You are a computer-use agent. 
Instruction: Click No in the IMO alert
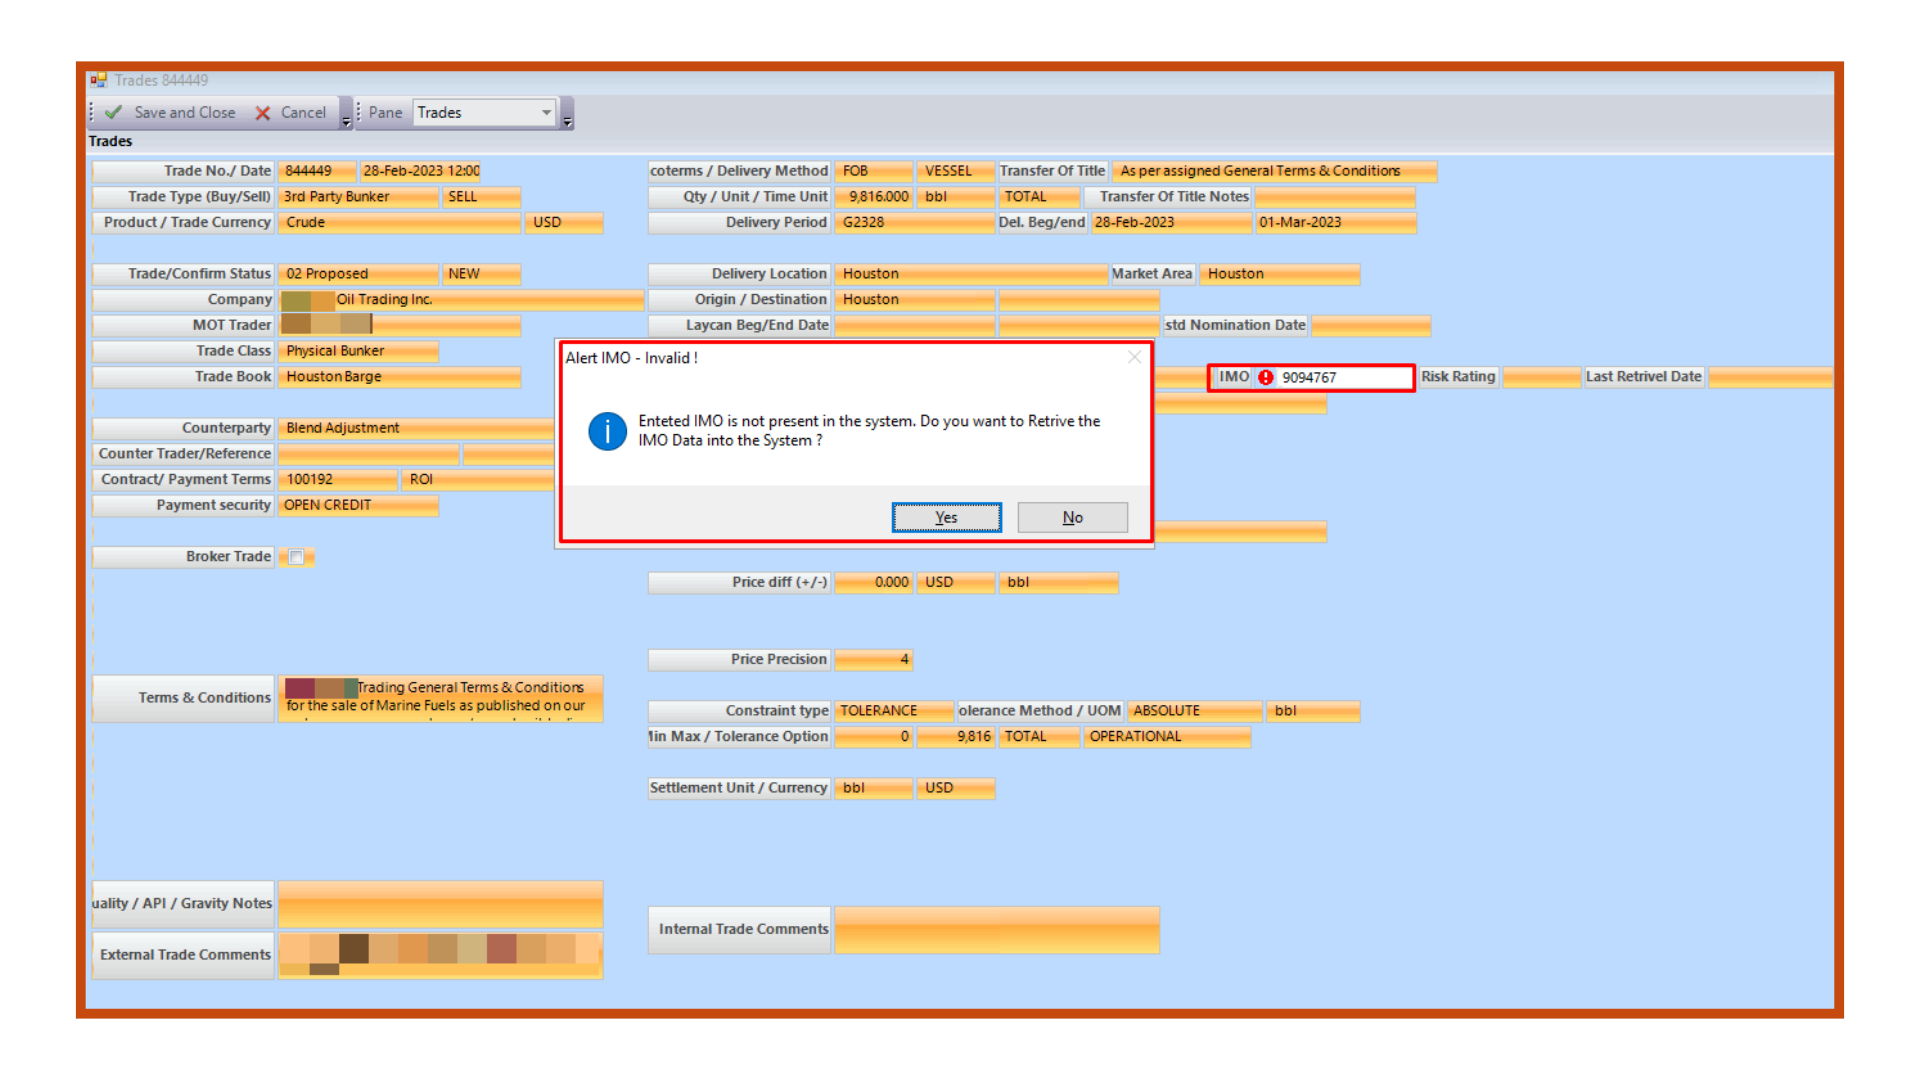click(1072, 517)
